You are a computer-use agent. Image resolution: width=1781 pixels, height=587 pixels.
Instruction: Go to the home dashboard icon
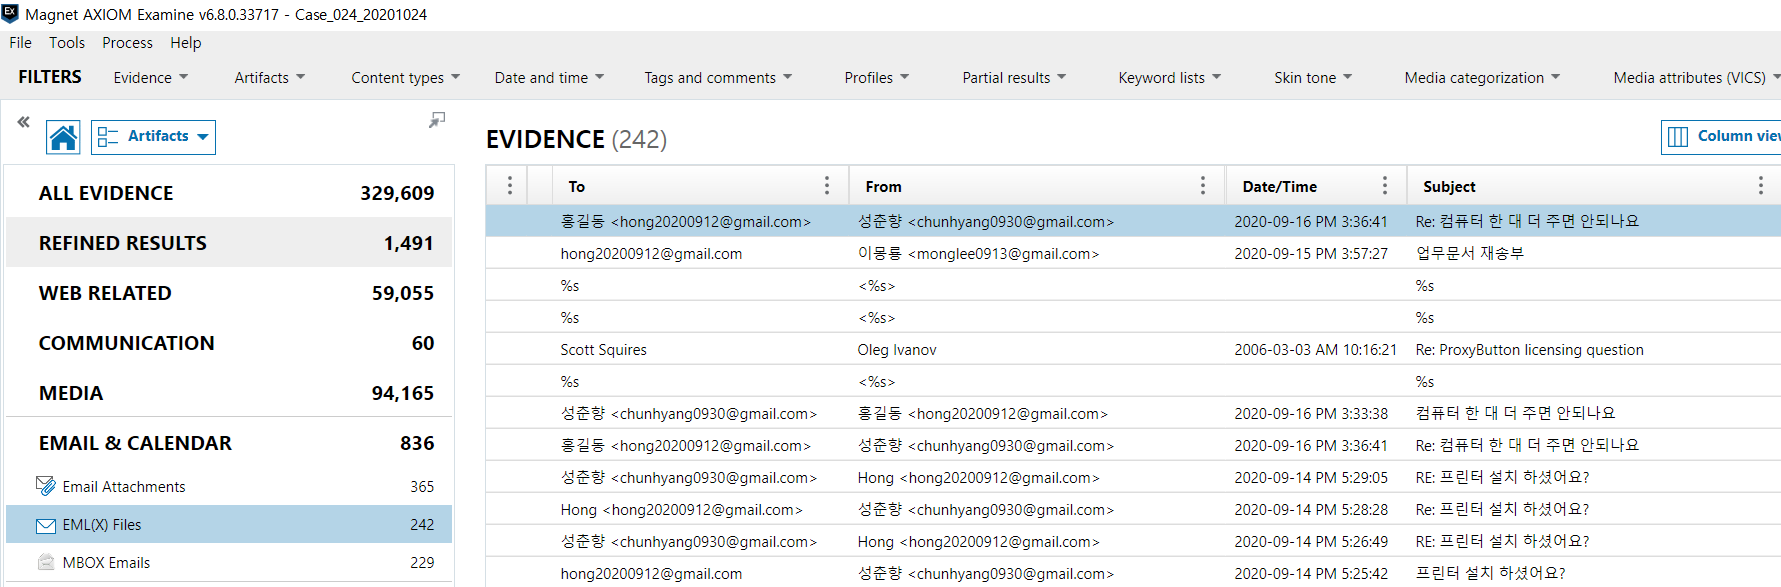63,137
